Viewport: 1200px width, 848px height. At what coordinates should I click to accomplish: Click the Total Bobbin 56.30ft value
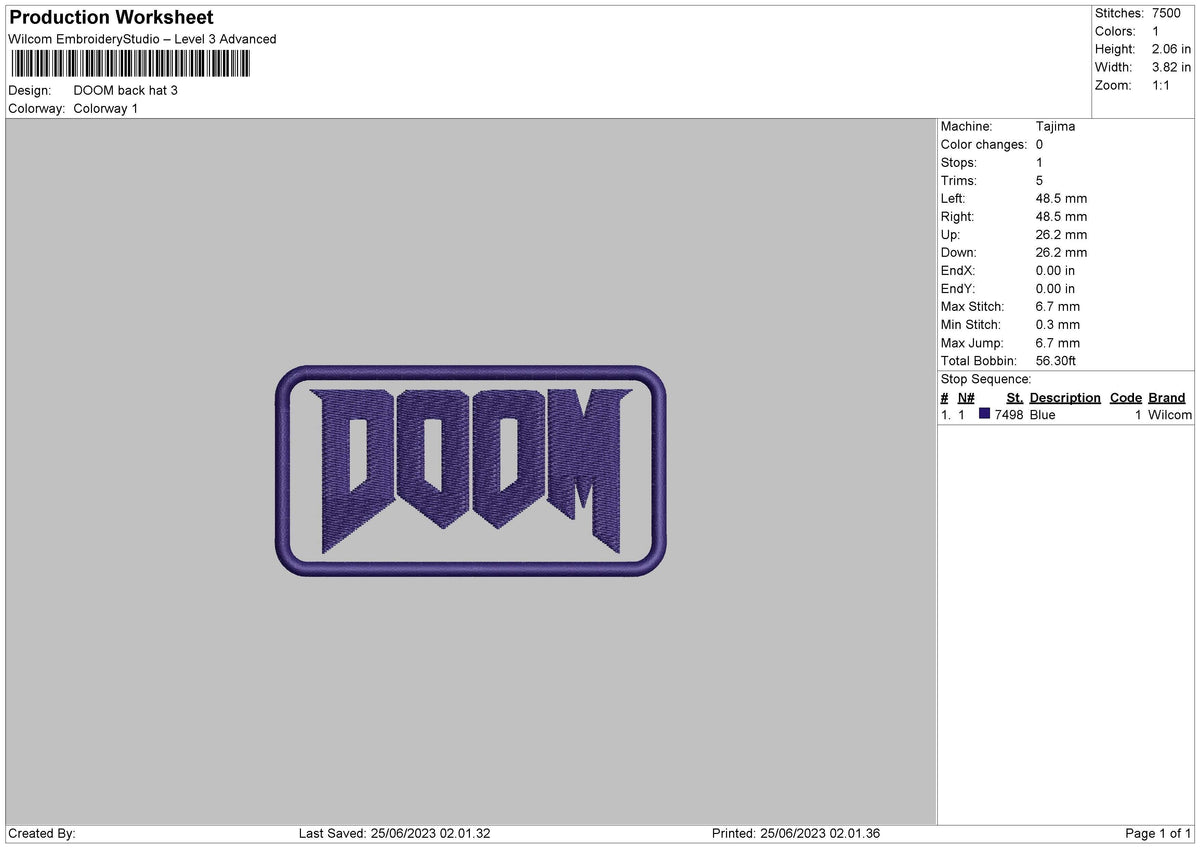[x=1055, y=360]
